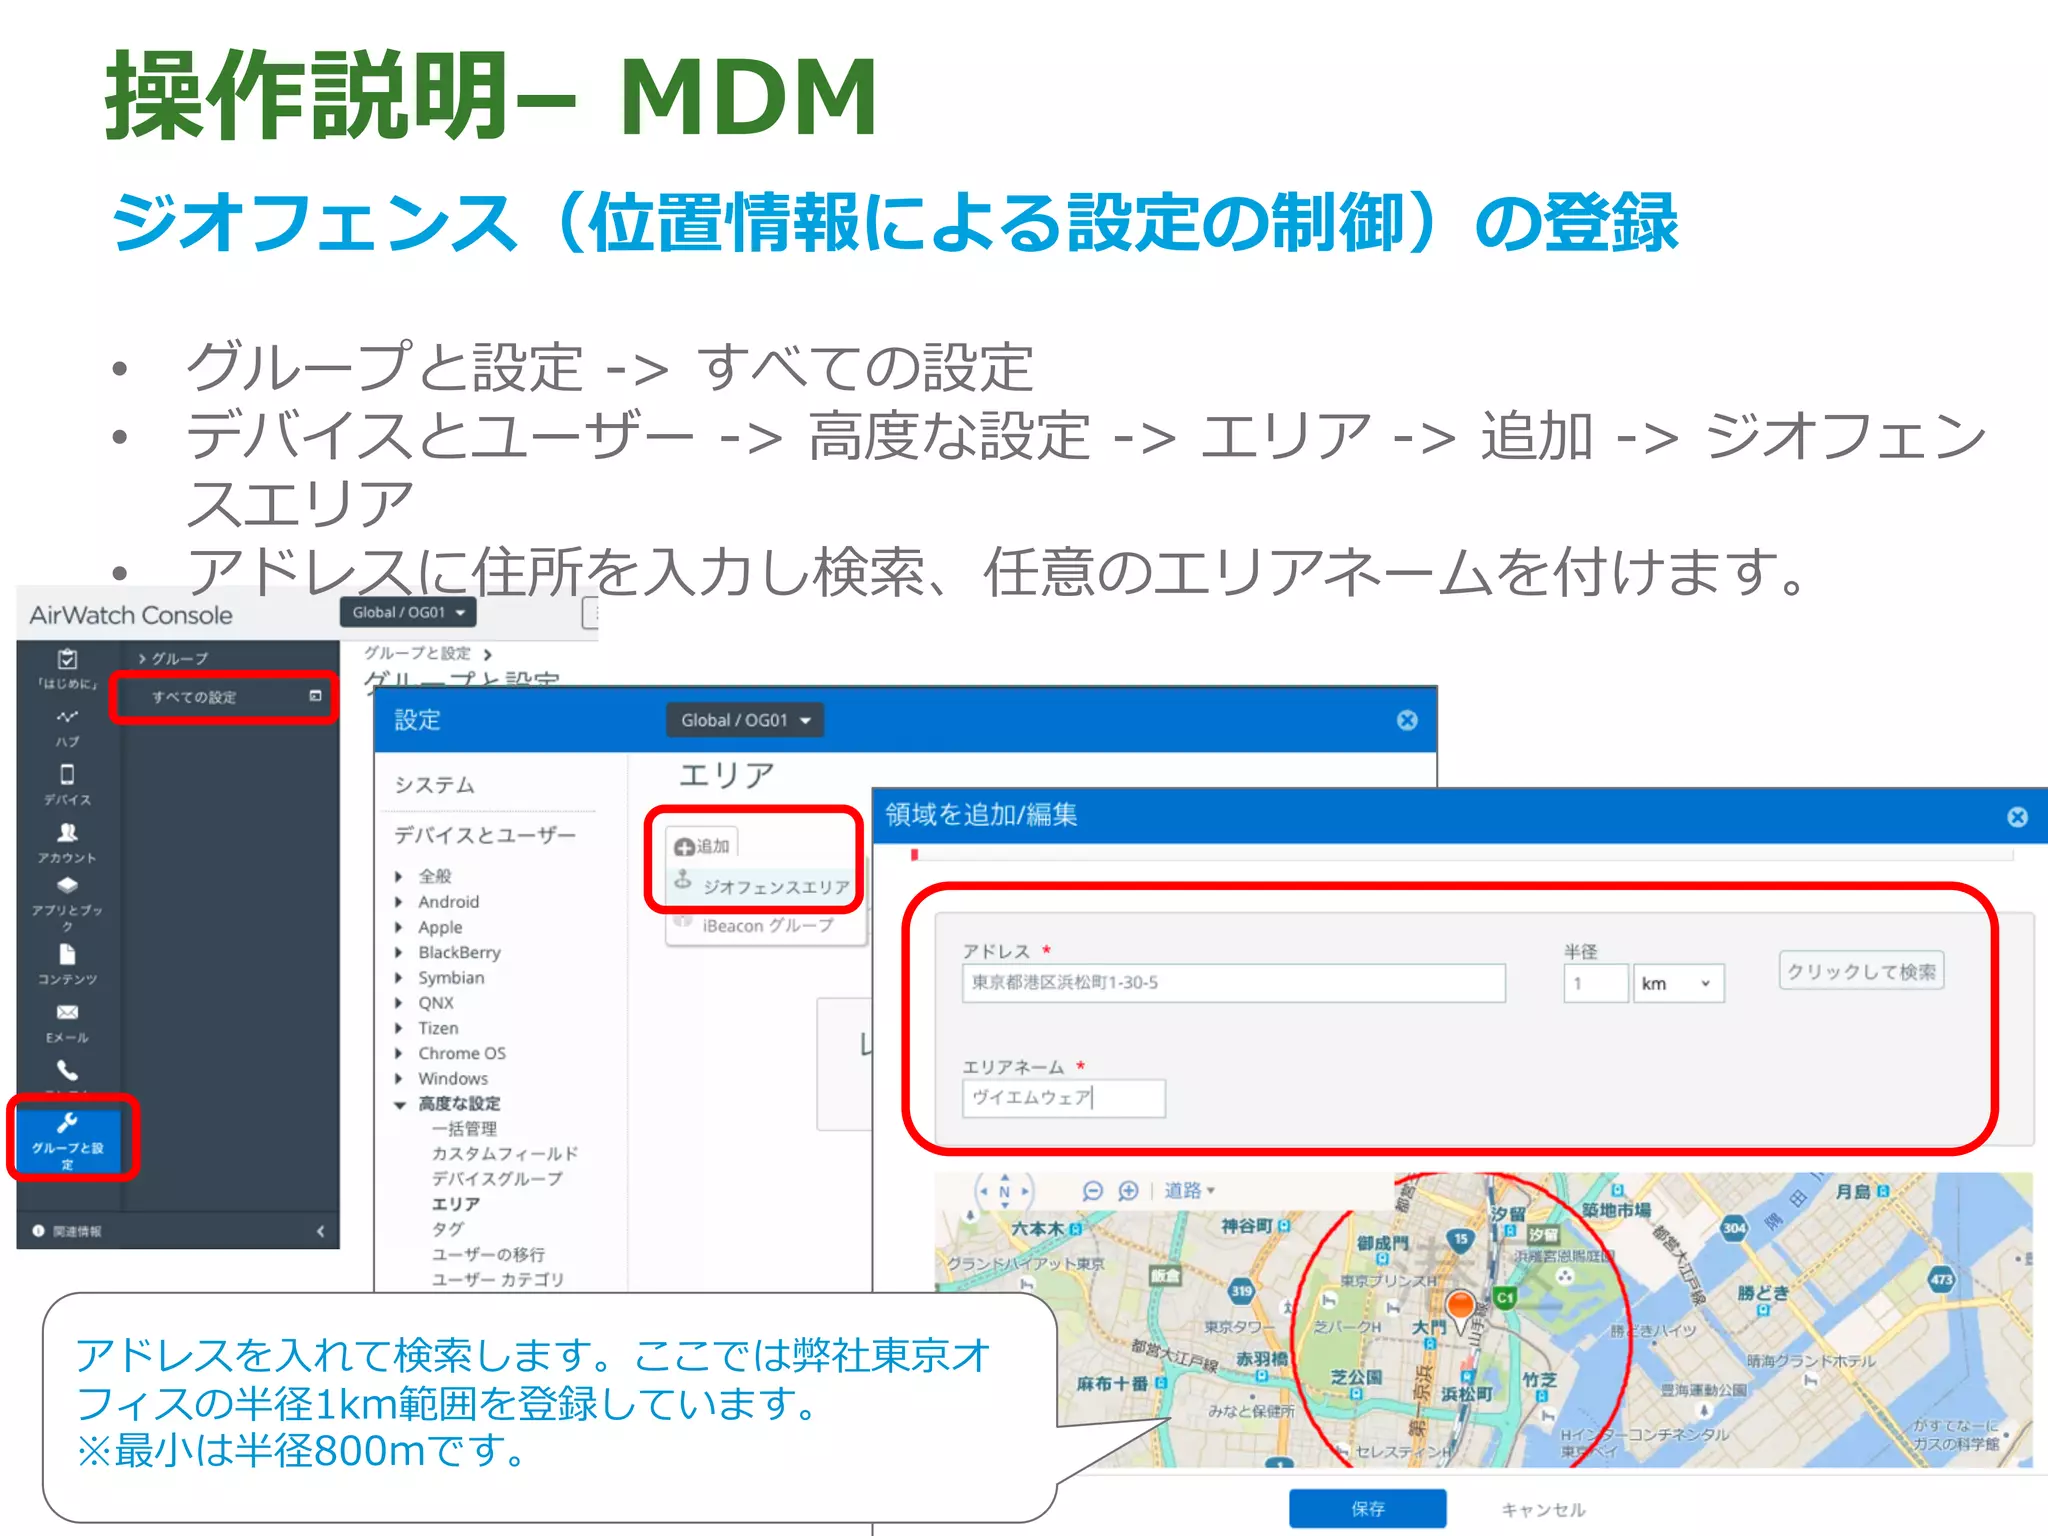Select 一括管理 under 高度な設定

pos(464,1129)
